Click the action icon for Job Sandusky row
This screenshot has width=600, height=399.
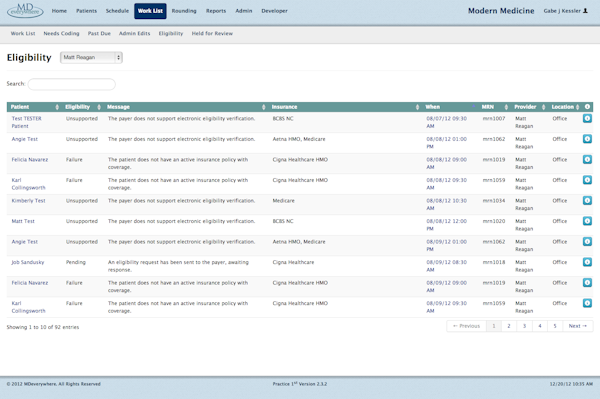tap(587, 262)
